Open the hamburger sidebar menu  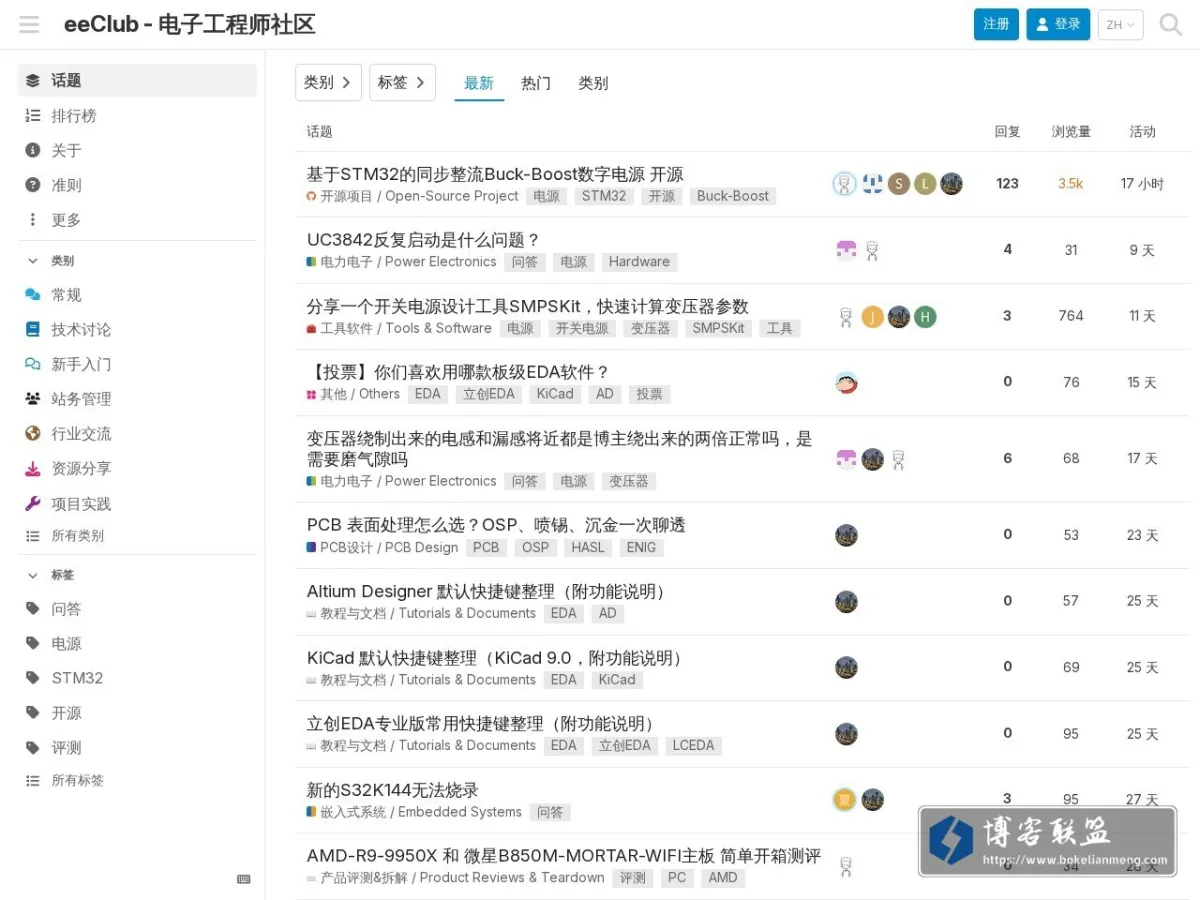(29, 24)
